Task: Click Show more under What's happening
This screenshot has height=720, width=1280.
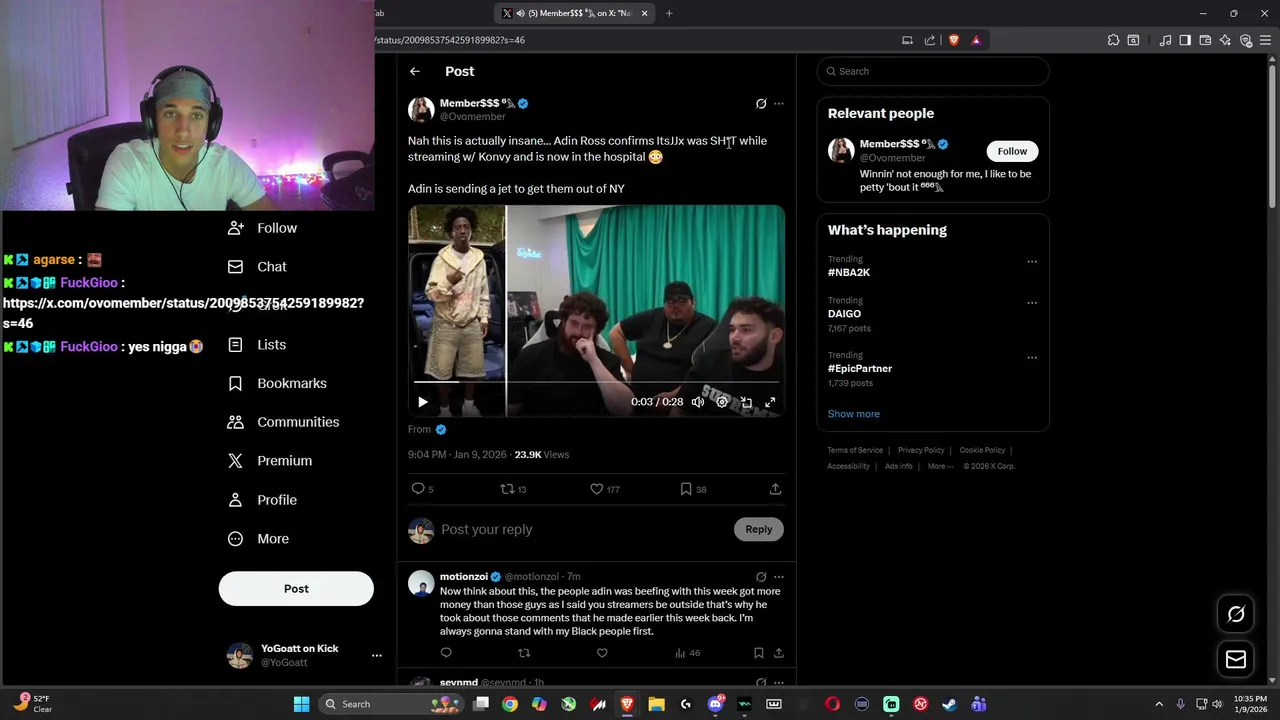Action: (x=853, y=414)
